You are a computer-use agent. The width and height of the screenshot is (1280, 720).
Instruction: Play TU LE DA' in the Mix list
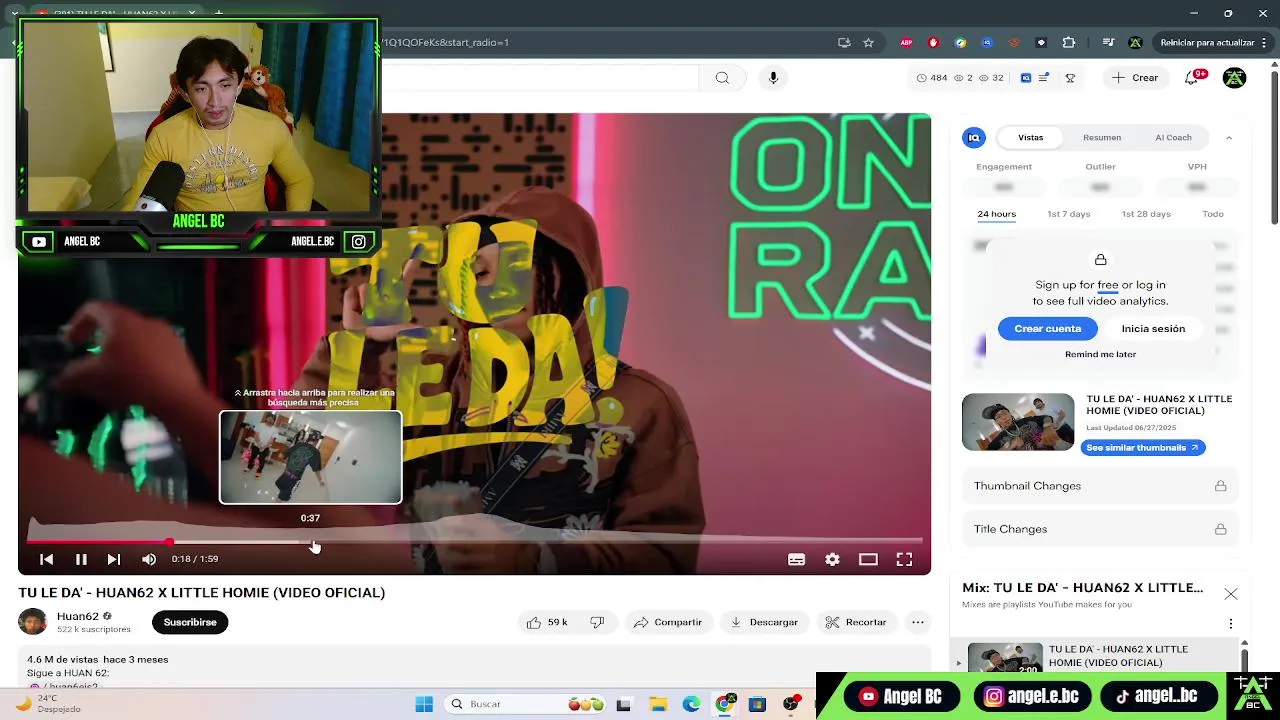1100,657
